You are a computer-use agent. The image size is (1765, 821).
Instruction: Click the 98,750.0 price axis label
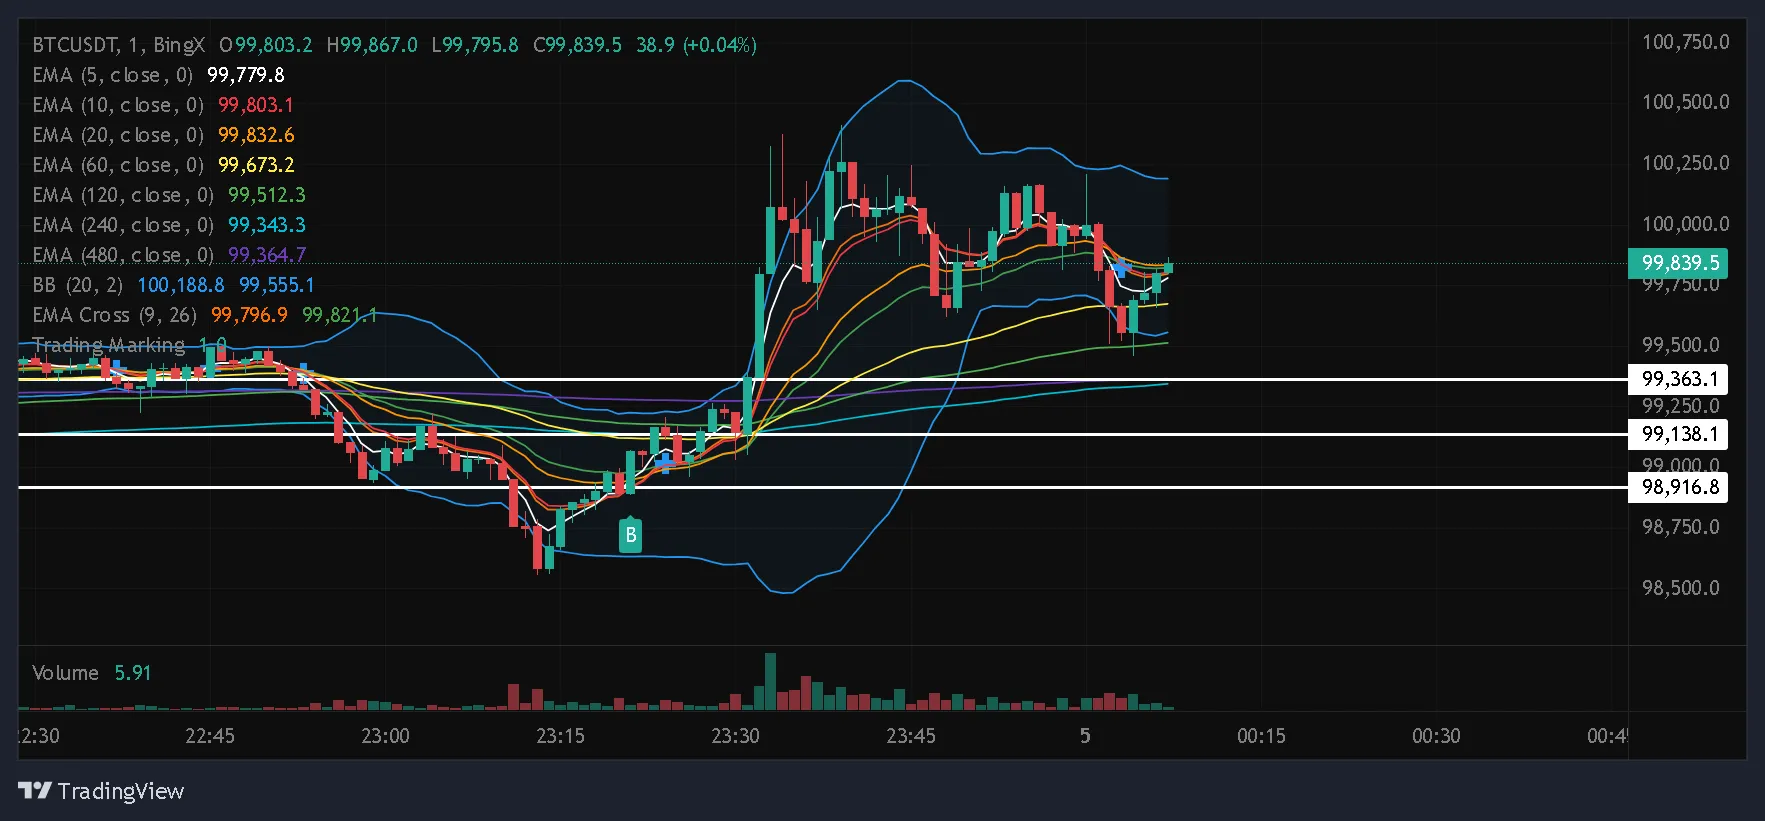[x=1680, y=527]
